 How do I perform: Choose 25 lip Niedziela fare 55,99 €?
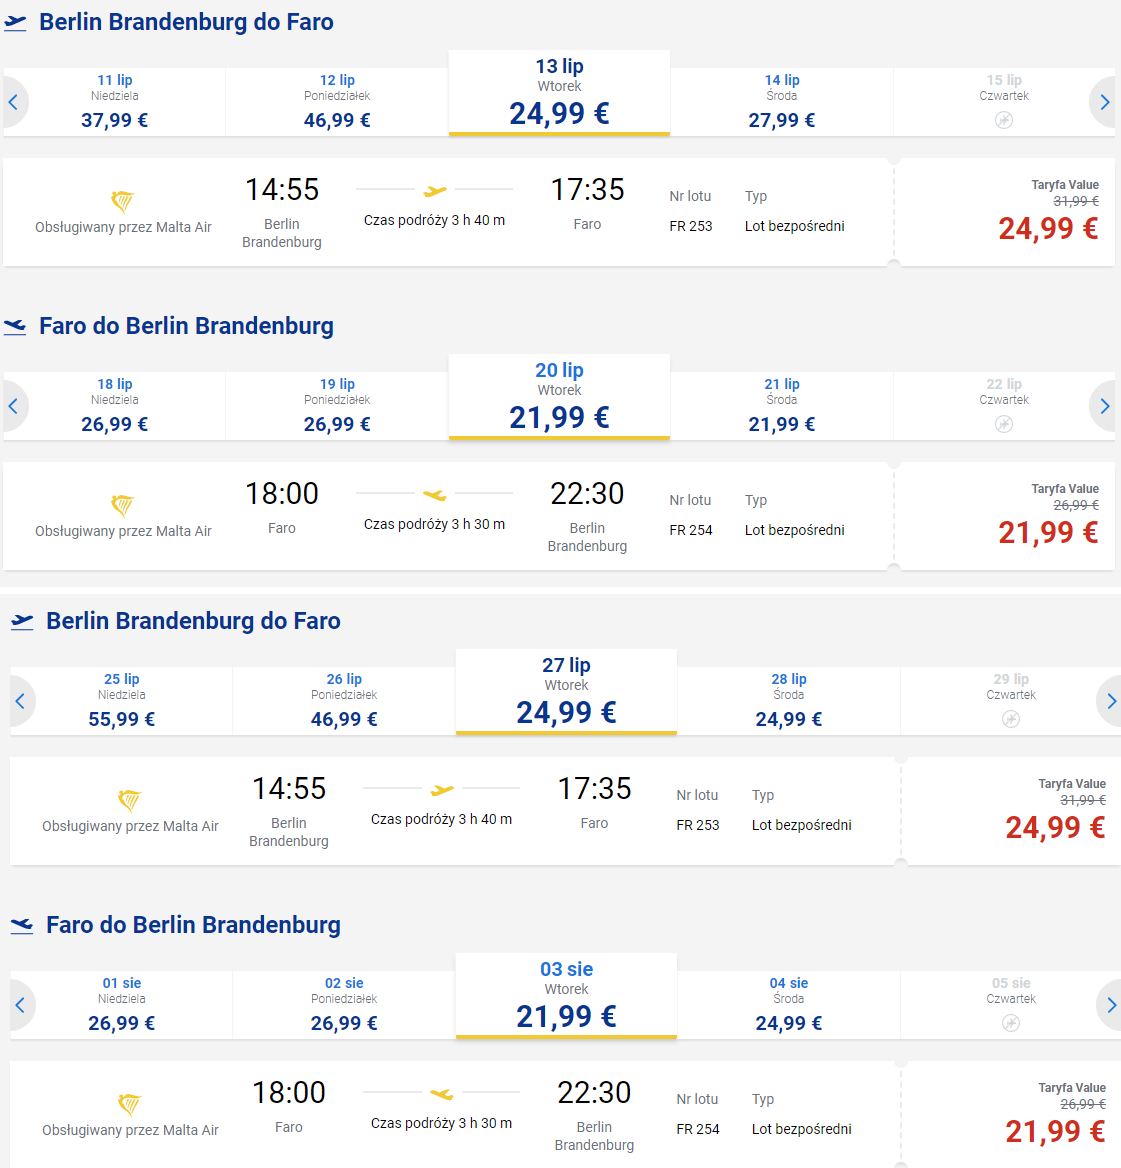coord(121,701)
